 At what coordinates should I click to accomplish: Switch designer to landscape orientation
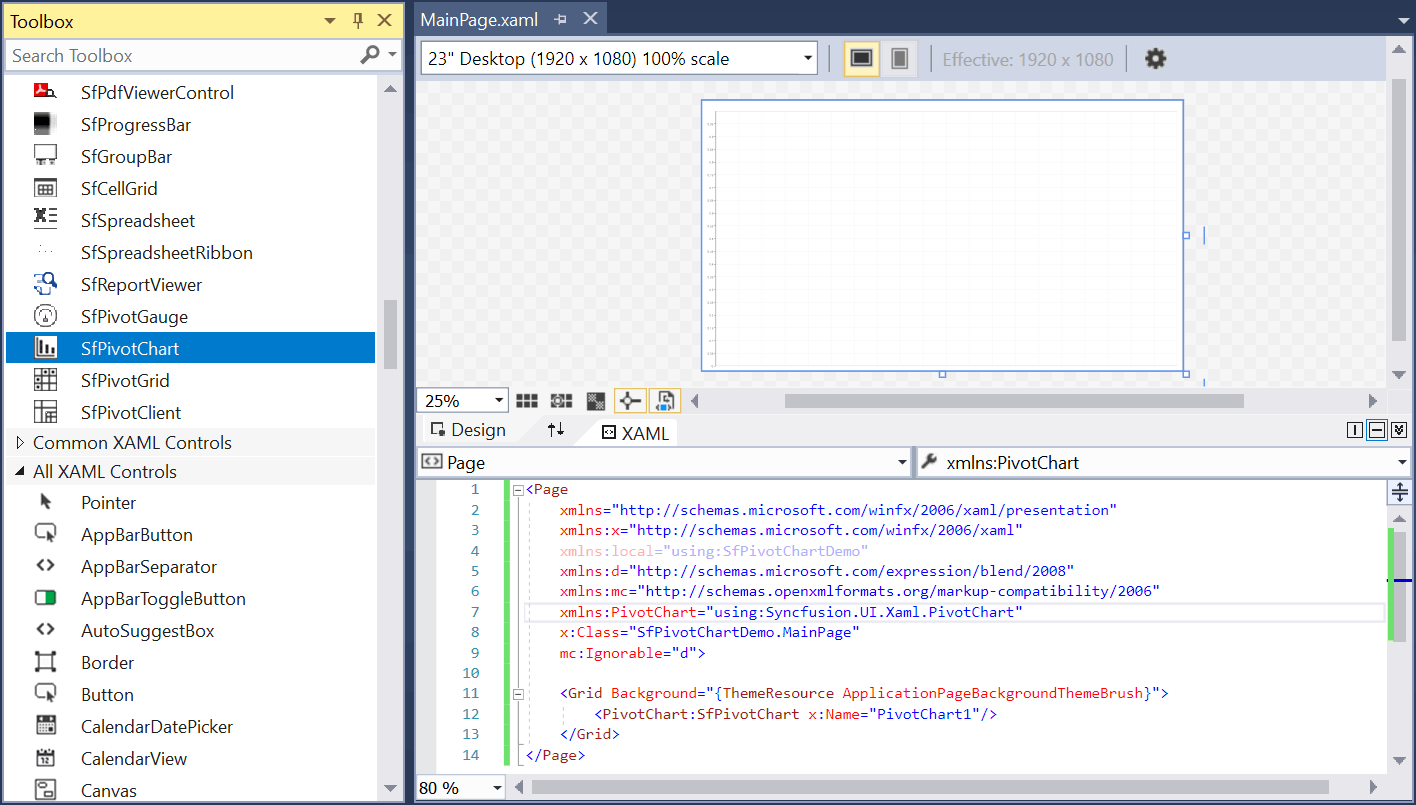[x=861, y=59]
